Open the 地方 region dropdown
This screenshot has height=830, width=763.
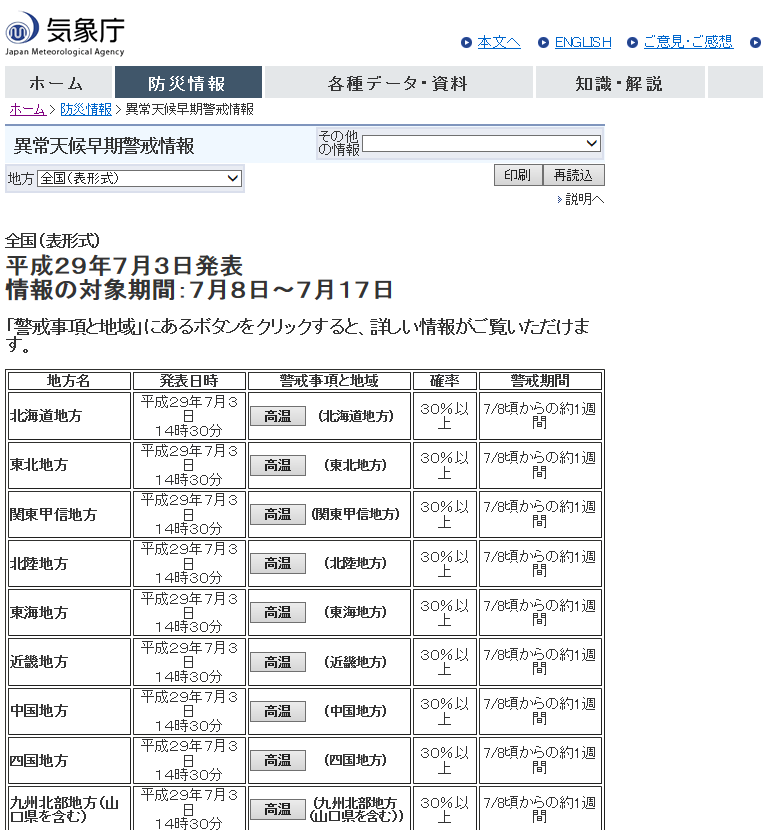(139, 178)
